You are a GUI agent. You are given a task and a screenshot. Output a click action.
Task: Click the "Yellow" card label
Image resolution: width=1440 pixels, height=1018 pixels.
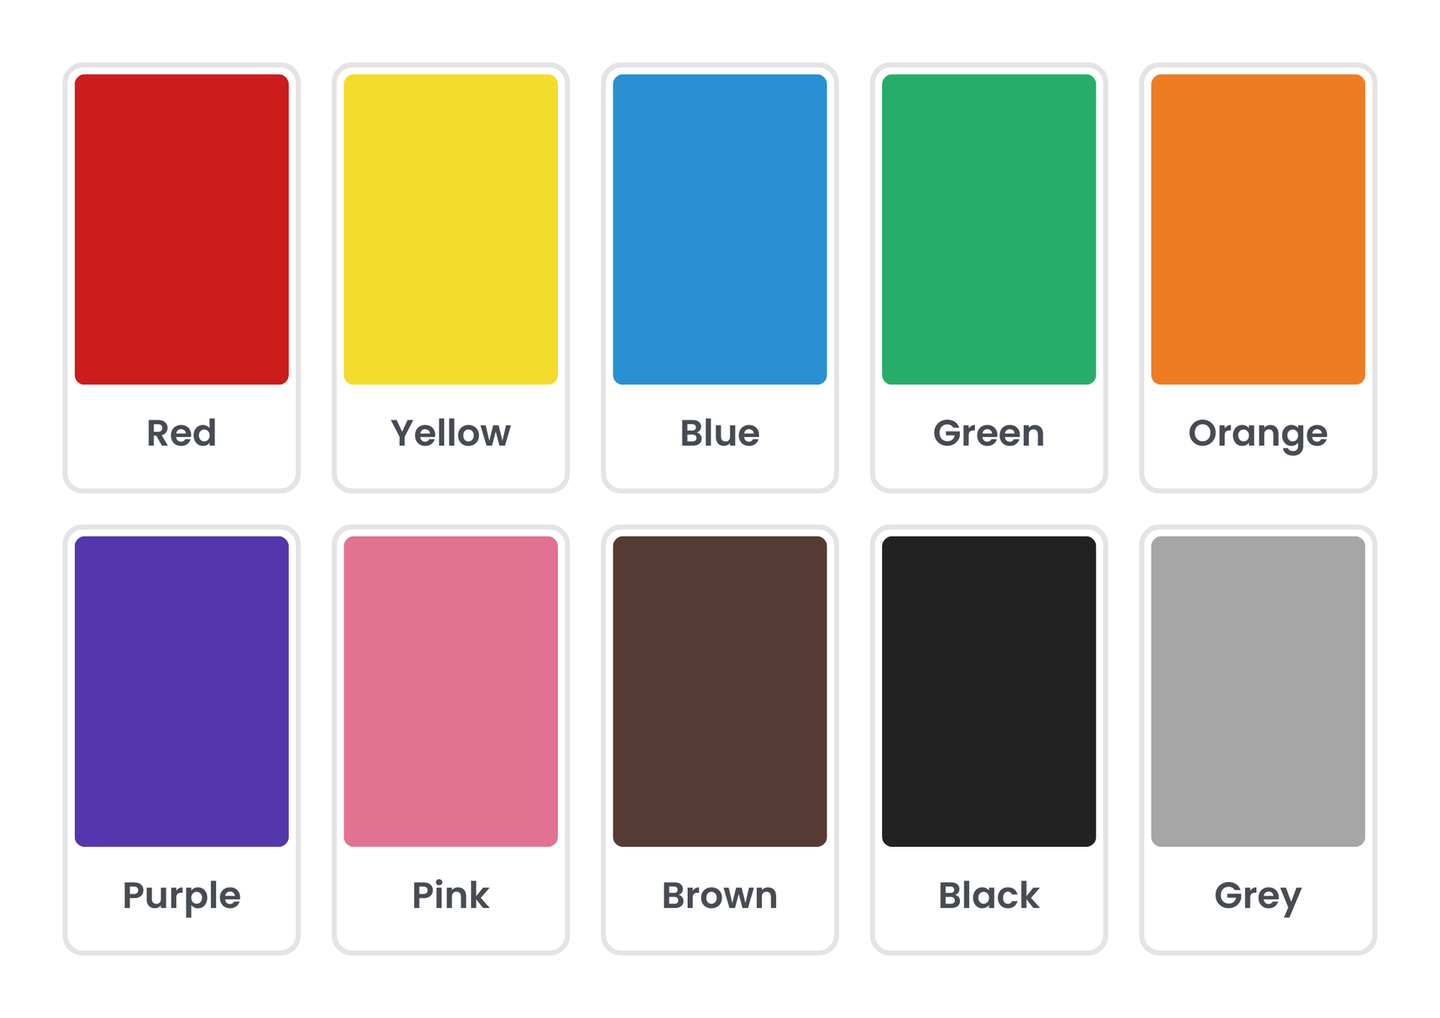450,433
